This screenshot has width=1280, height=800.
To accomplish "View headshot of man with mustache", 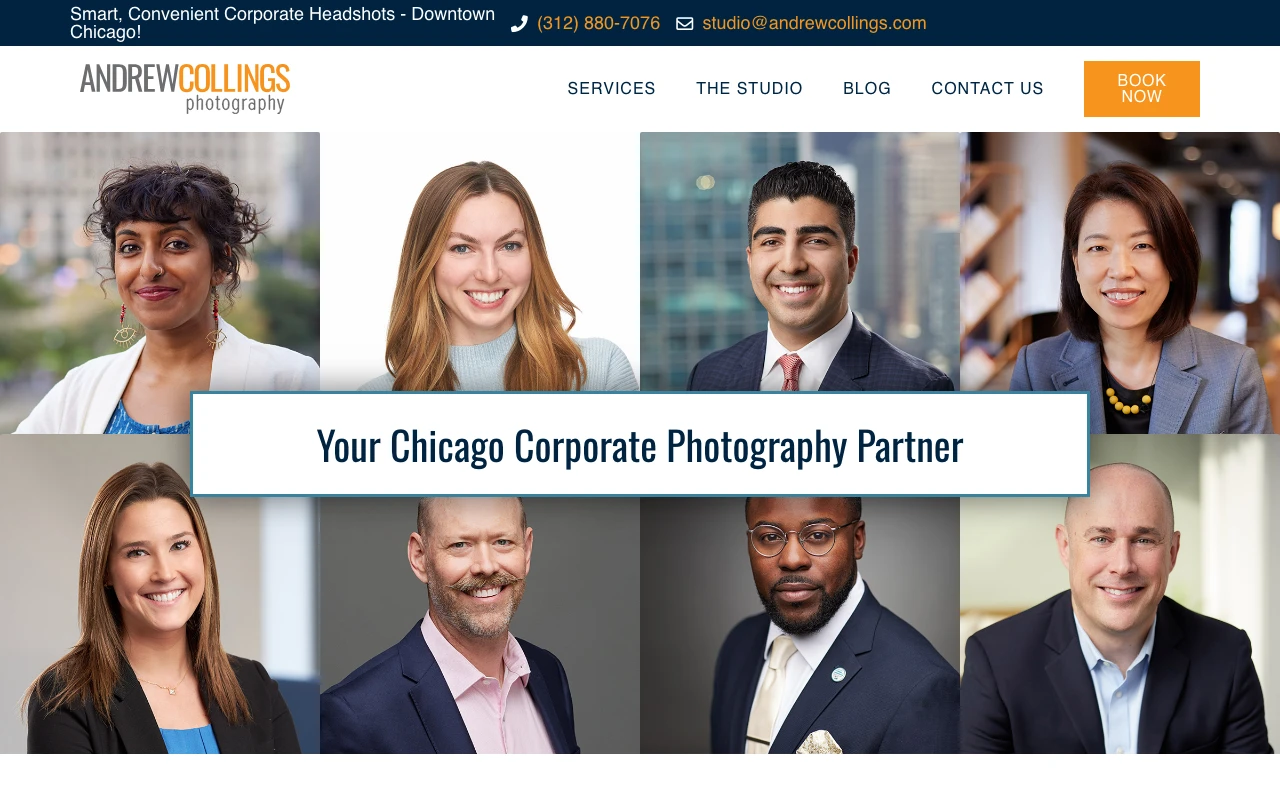I will 480,625.
